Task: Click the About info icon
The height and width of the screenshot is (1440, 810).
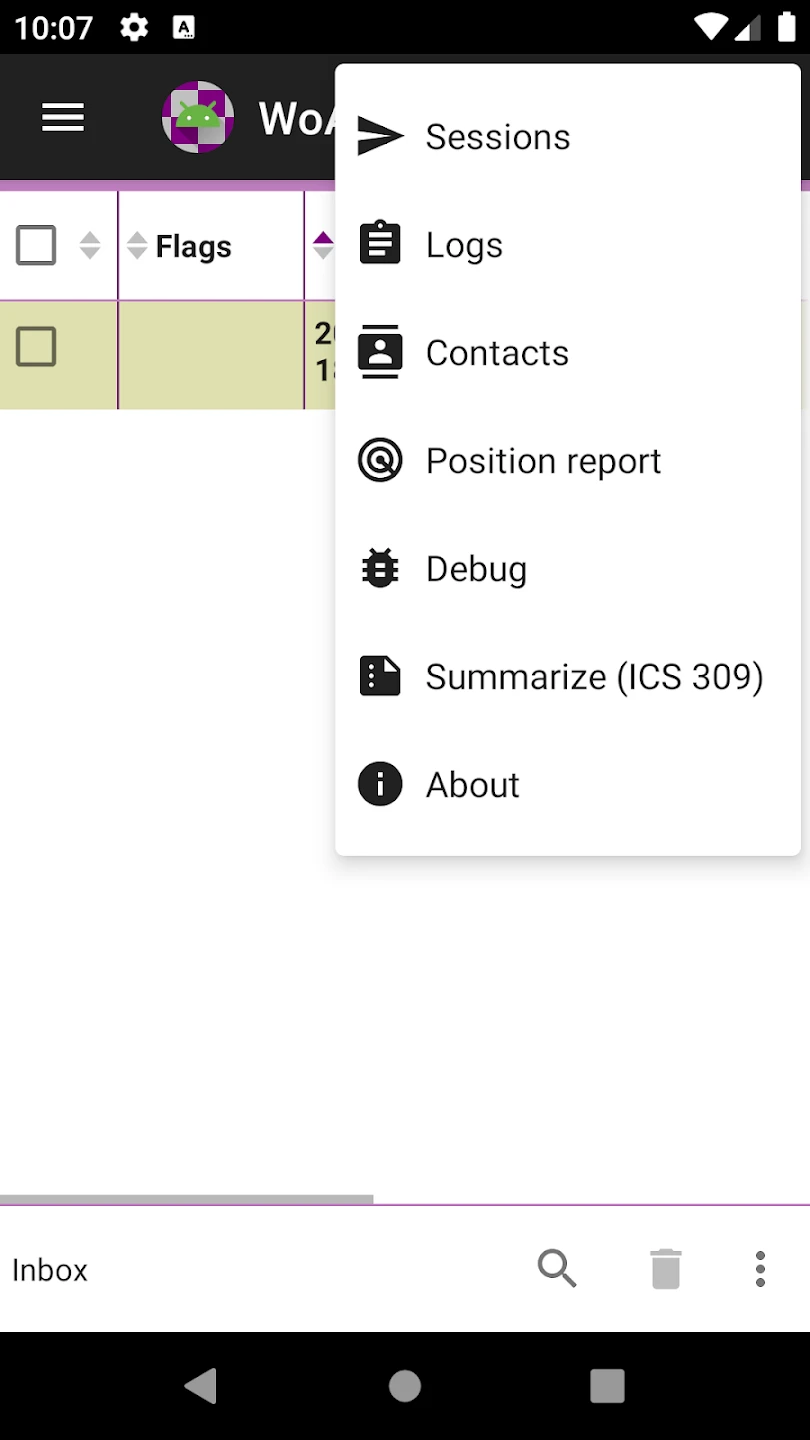Action: 380,785
